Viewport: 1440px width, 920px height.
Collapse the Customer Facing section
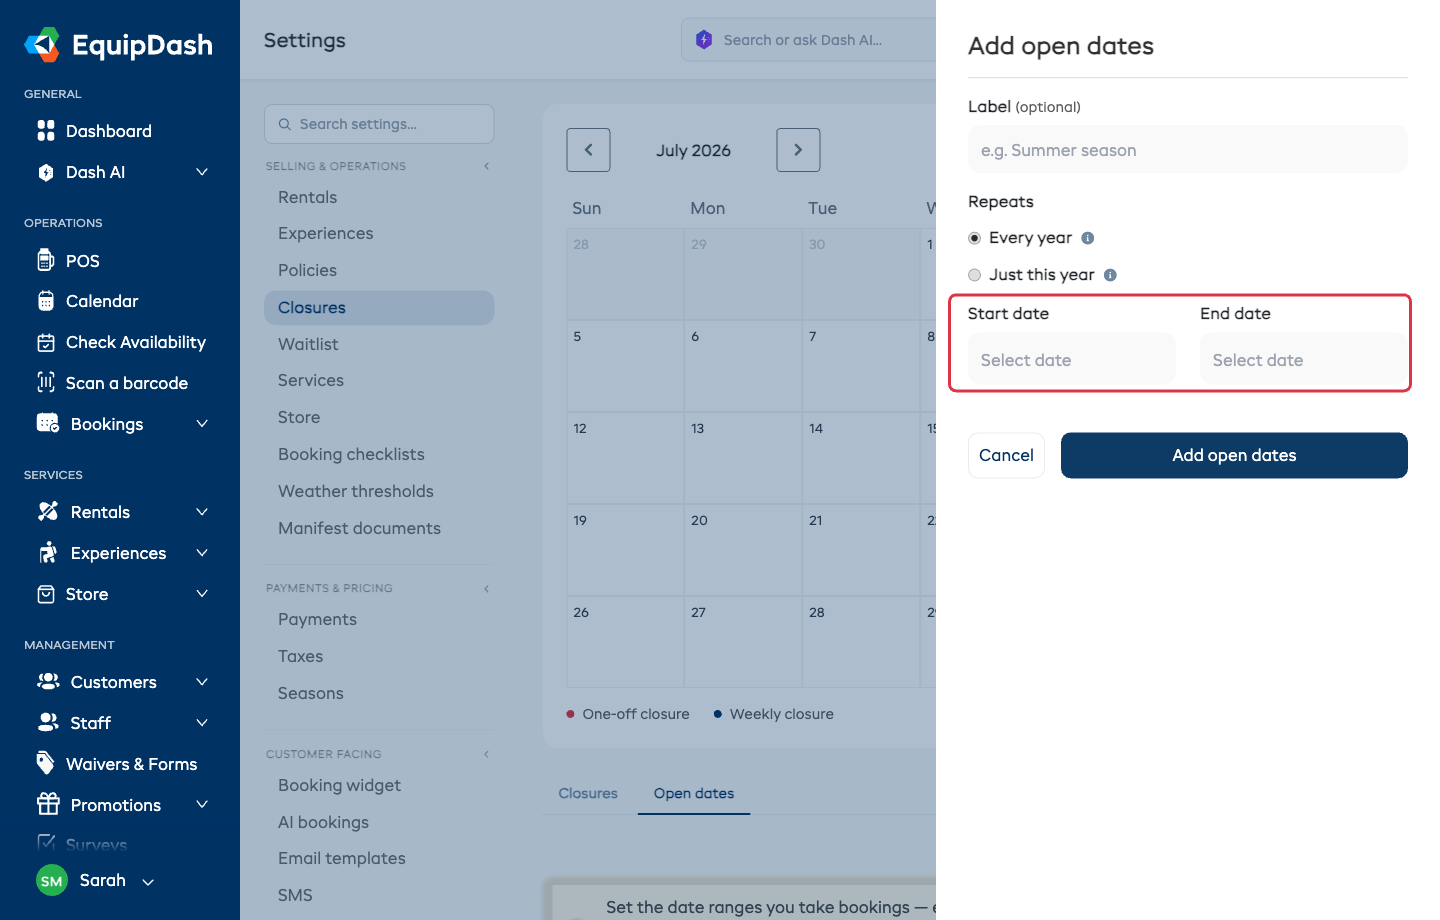[x=486, y=754]
